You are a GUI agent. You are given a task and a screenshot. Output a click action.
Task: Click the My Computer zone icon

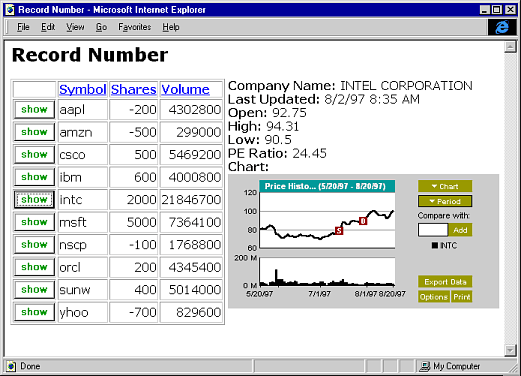click(x=425, y=366)
